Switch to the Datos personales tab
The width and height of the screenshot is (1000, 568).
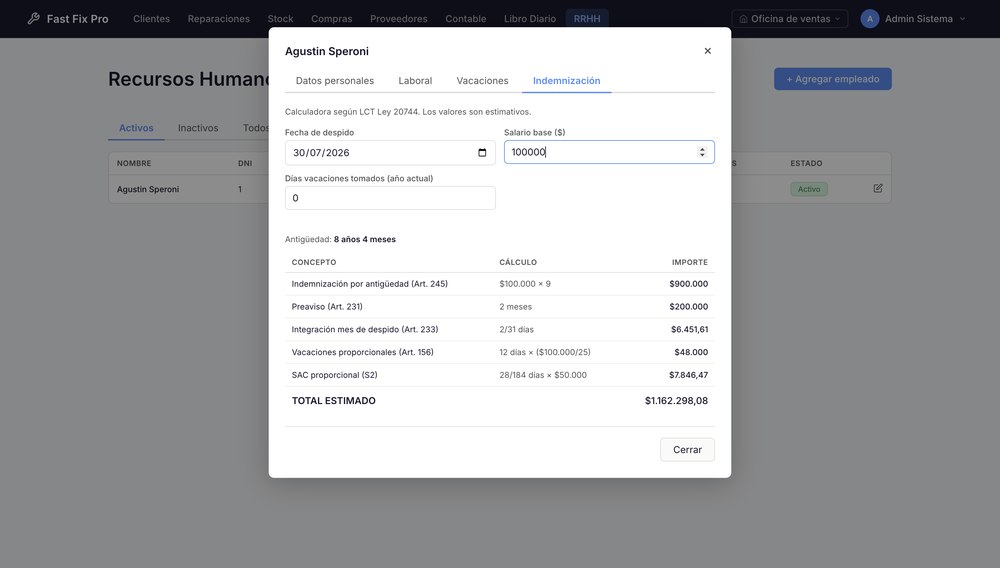tap(335, 81)
